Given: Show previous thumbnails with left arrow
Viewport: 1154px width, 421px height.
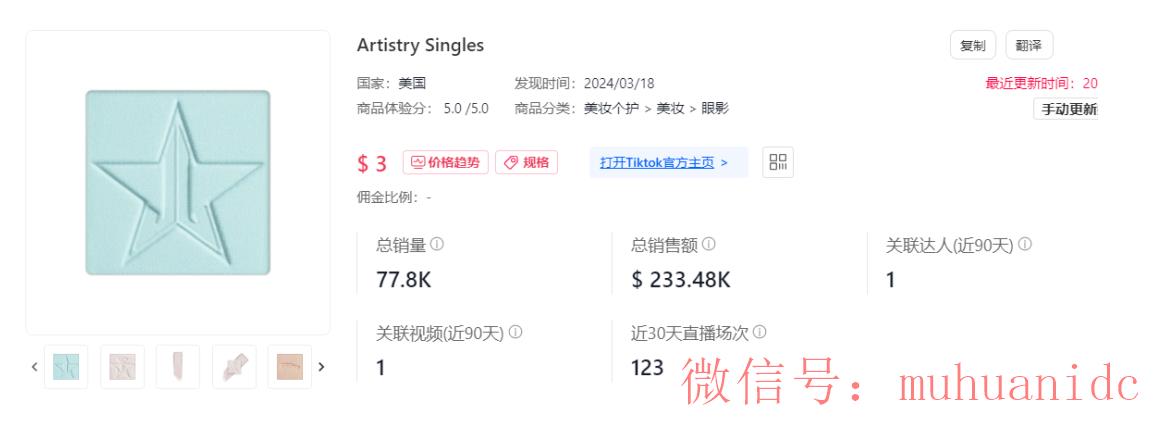Looking at the screenshot, I should [34, 367].
